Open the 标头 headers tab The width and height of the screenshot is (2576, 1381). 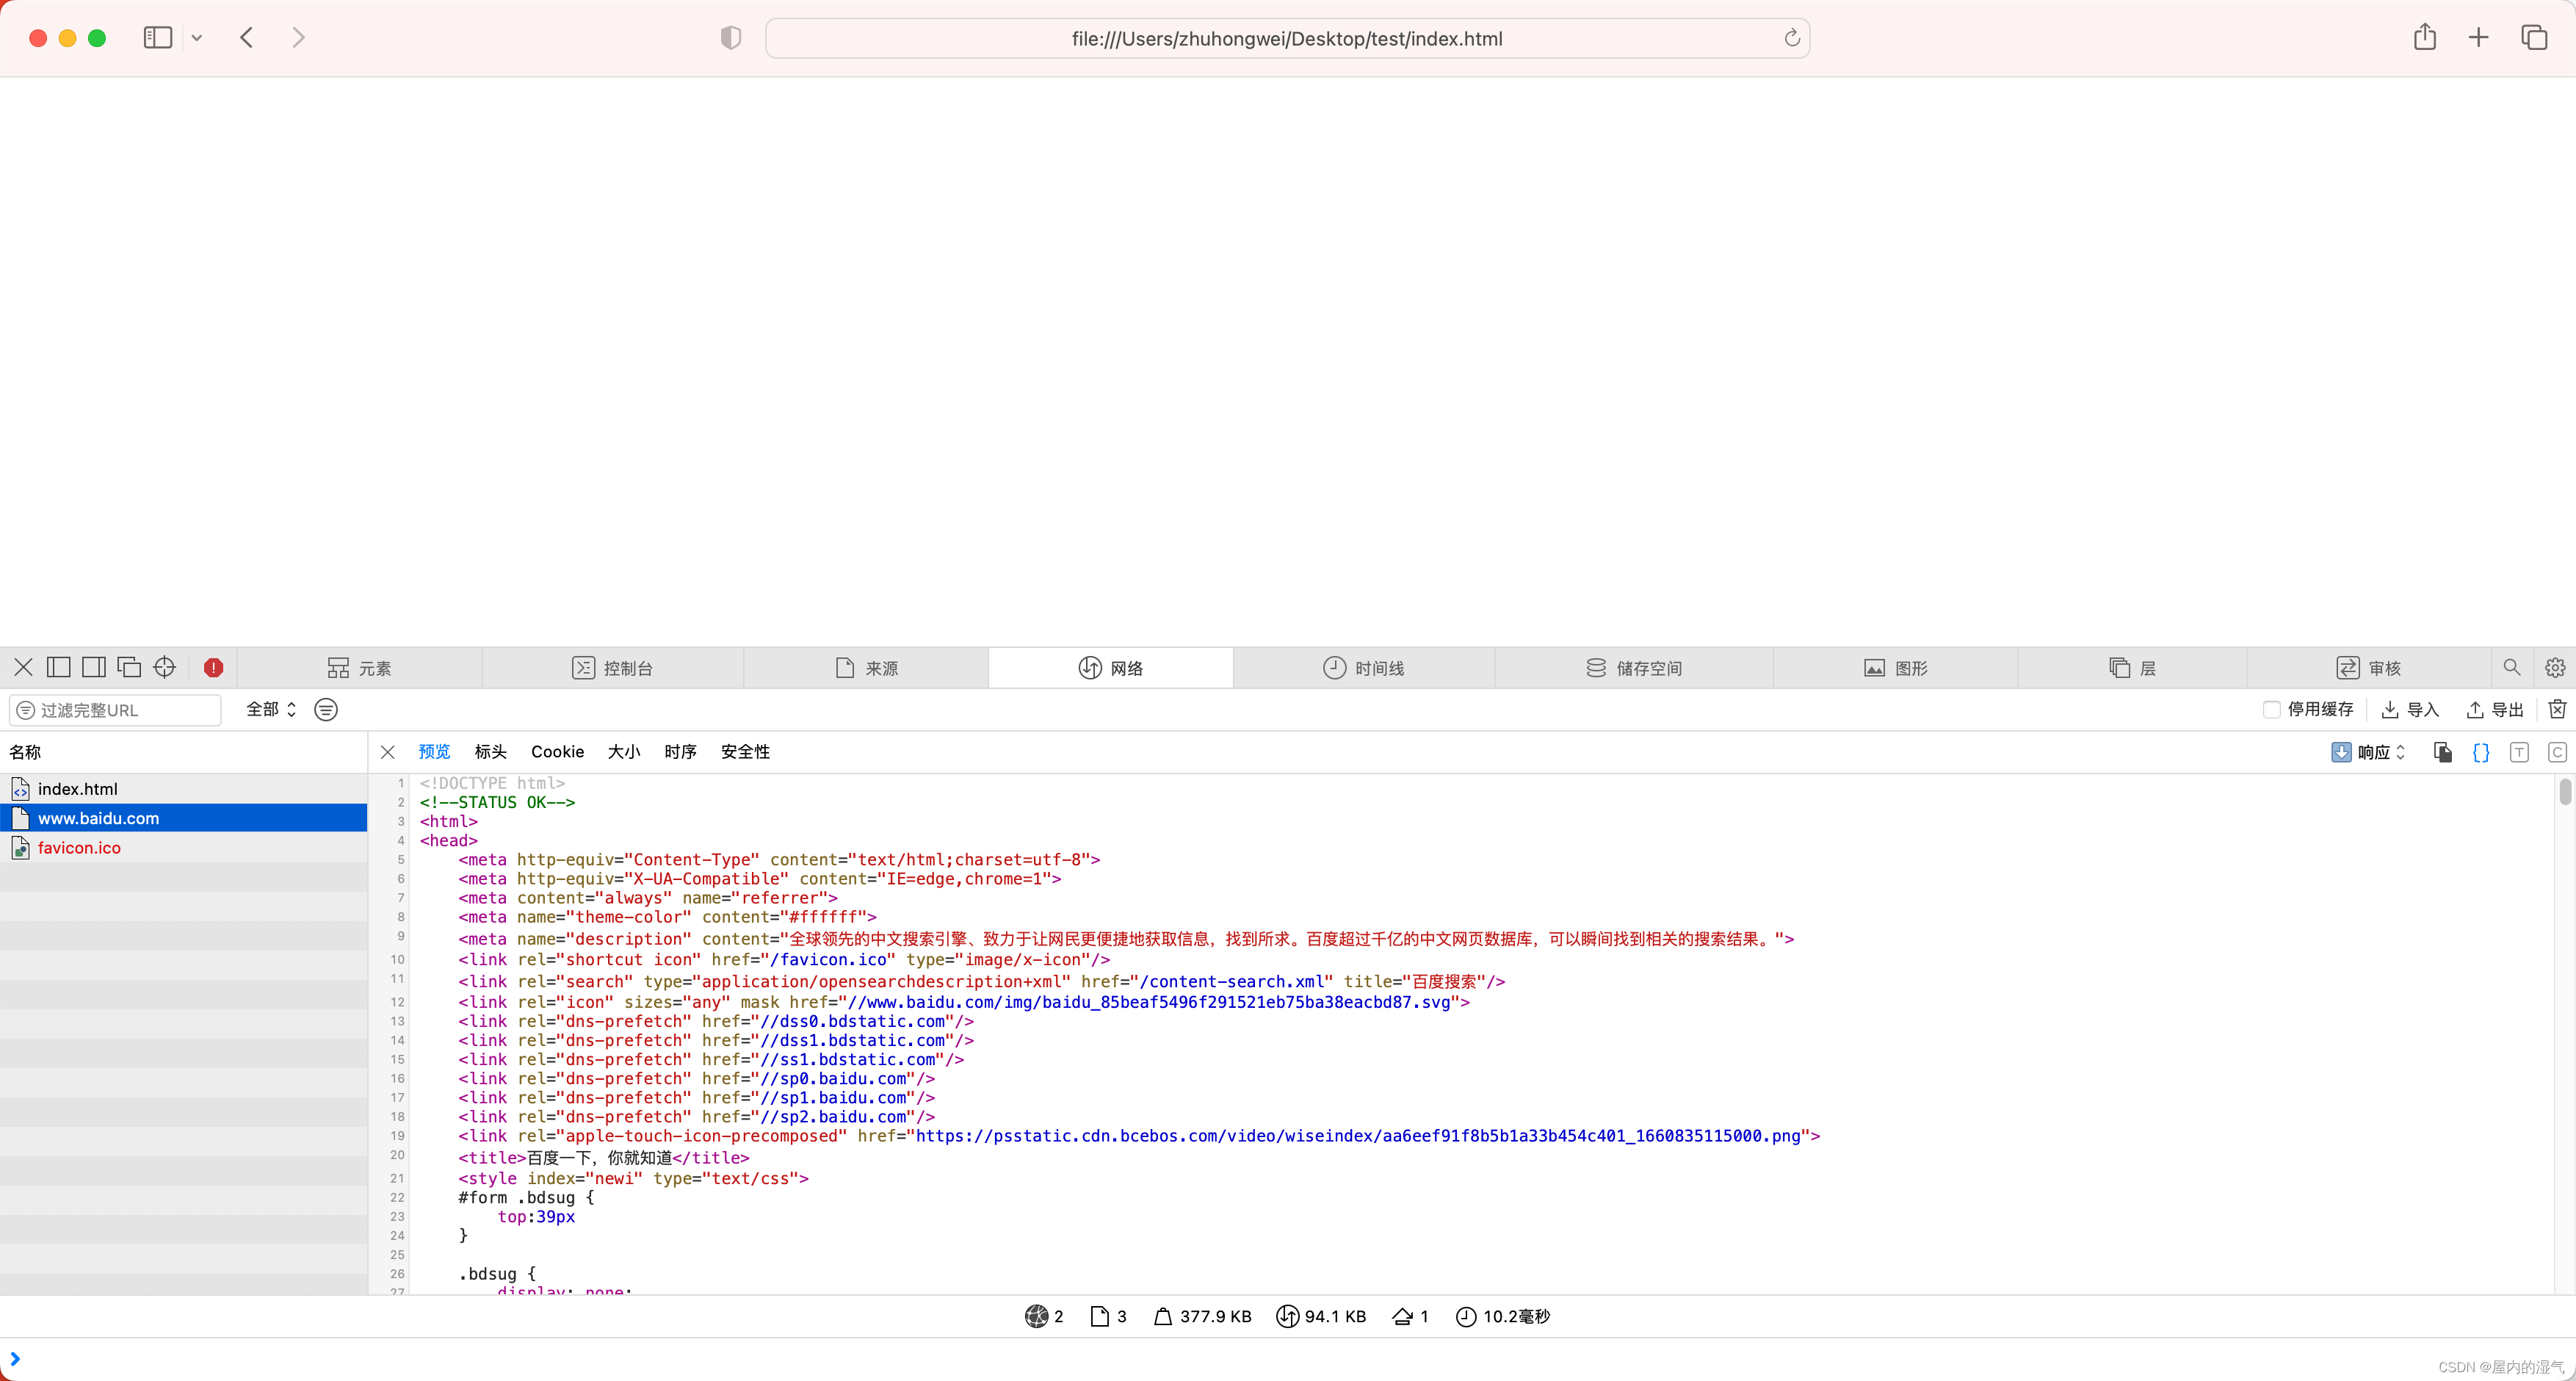[x=490, y=752]
